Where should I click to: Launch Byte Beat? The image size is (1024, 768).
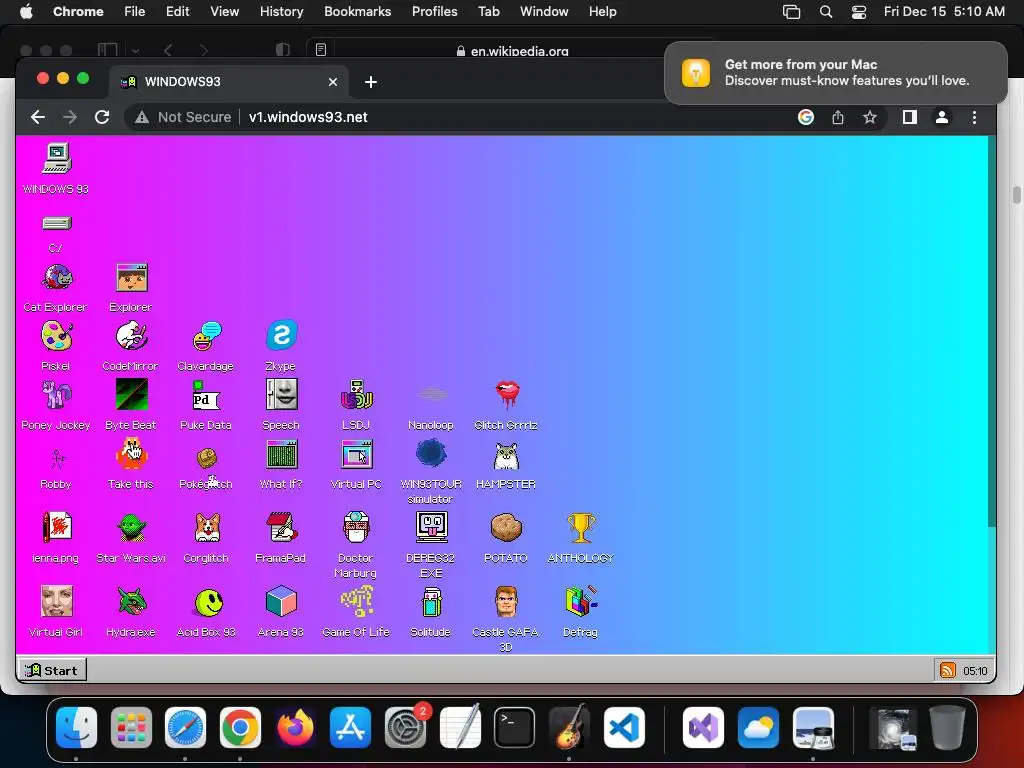(131, 395)
